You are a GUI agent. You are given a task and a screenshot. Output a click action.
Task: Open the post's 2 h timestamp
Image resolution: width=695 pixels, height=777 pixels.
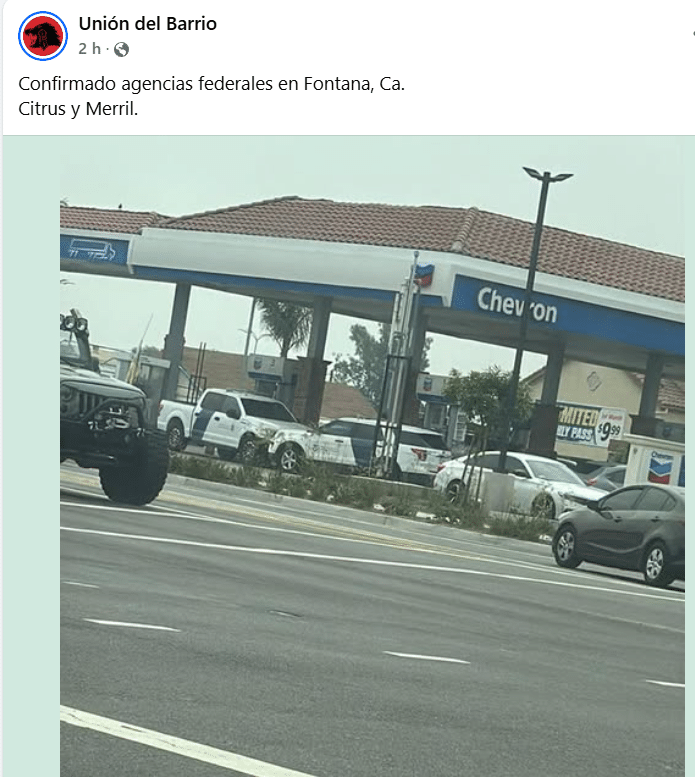(x=89, y=49)
